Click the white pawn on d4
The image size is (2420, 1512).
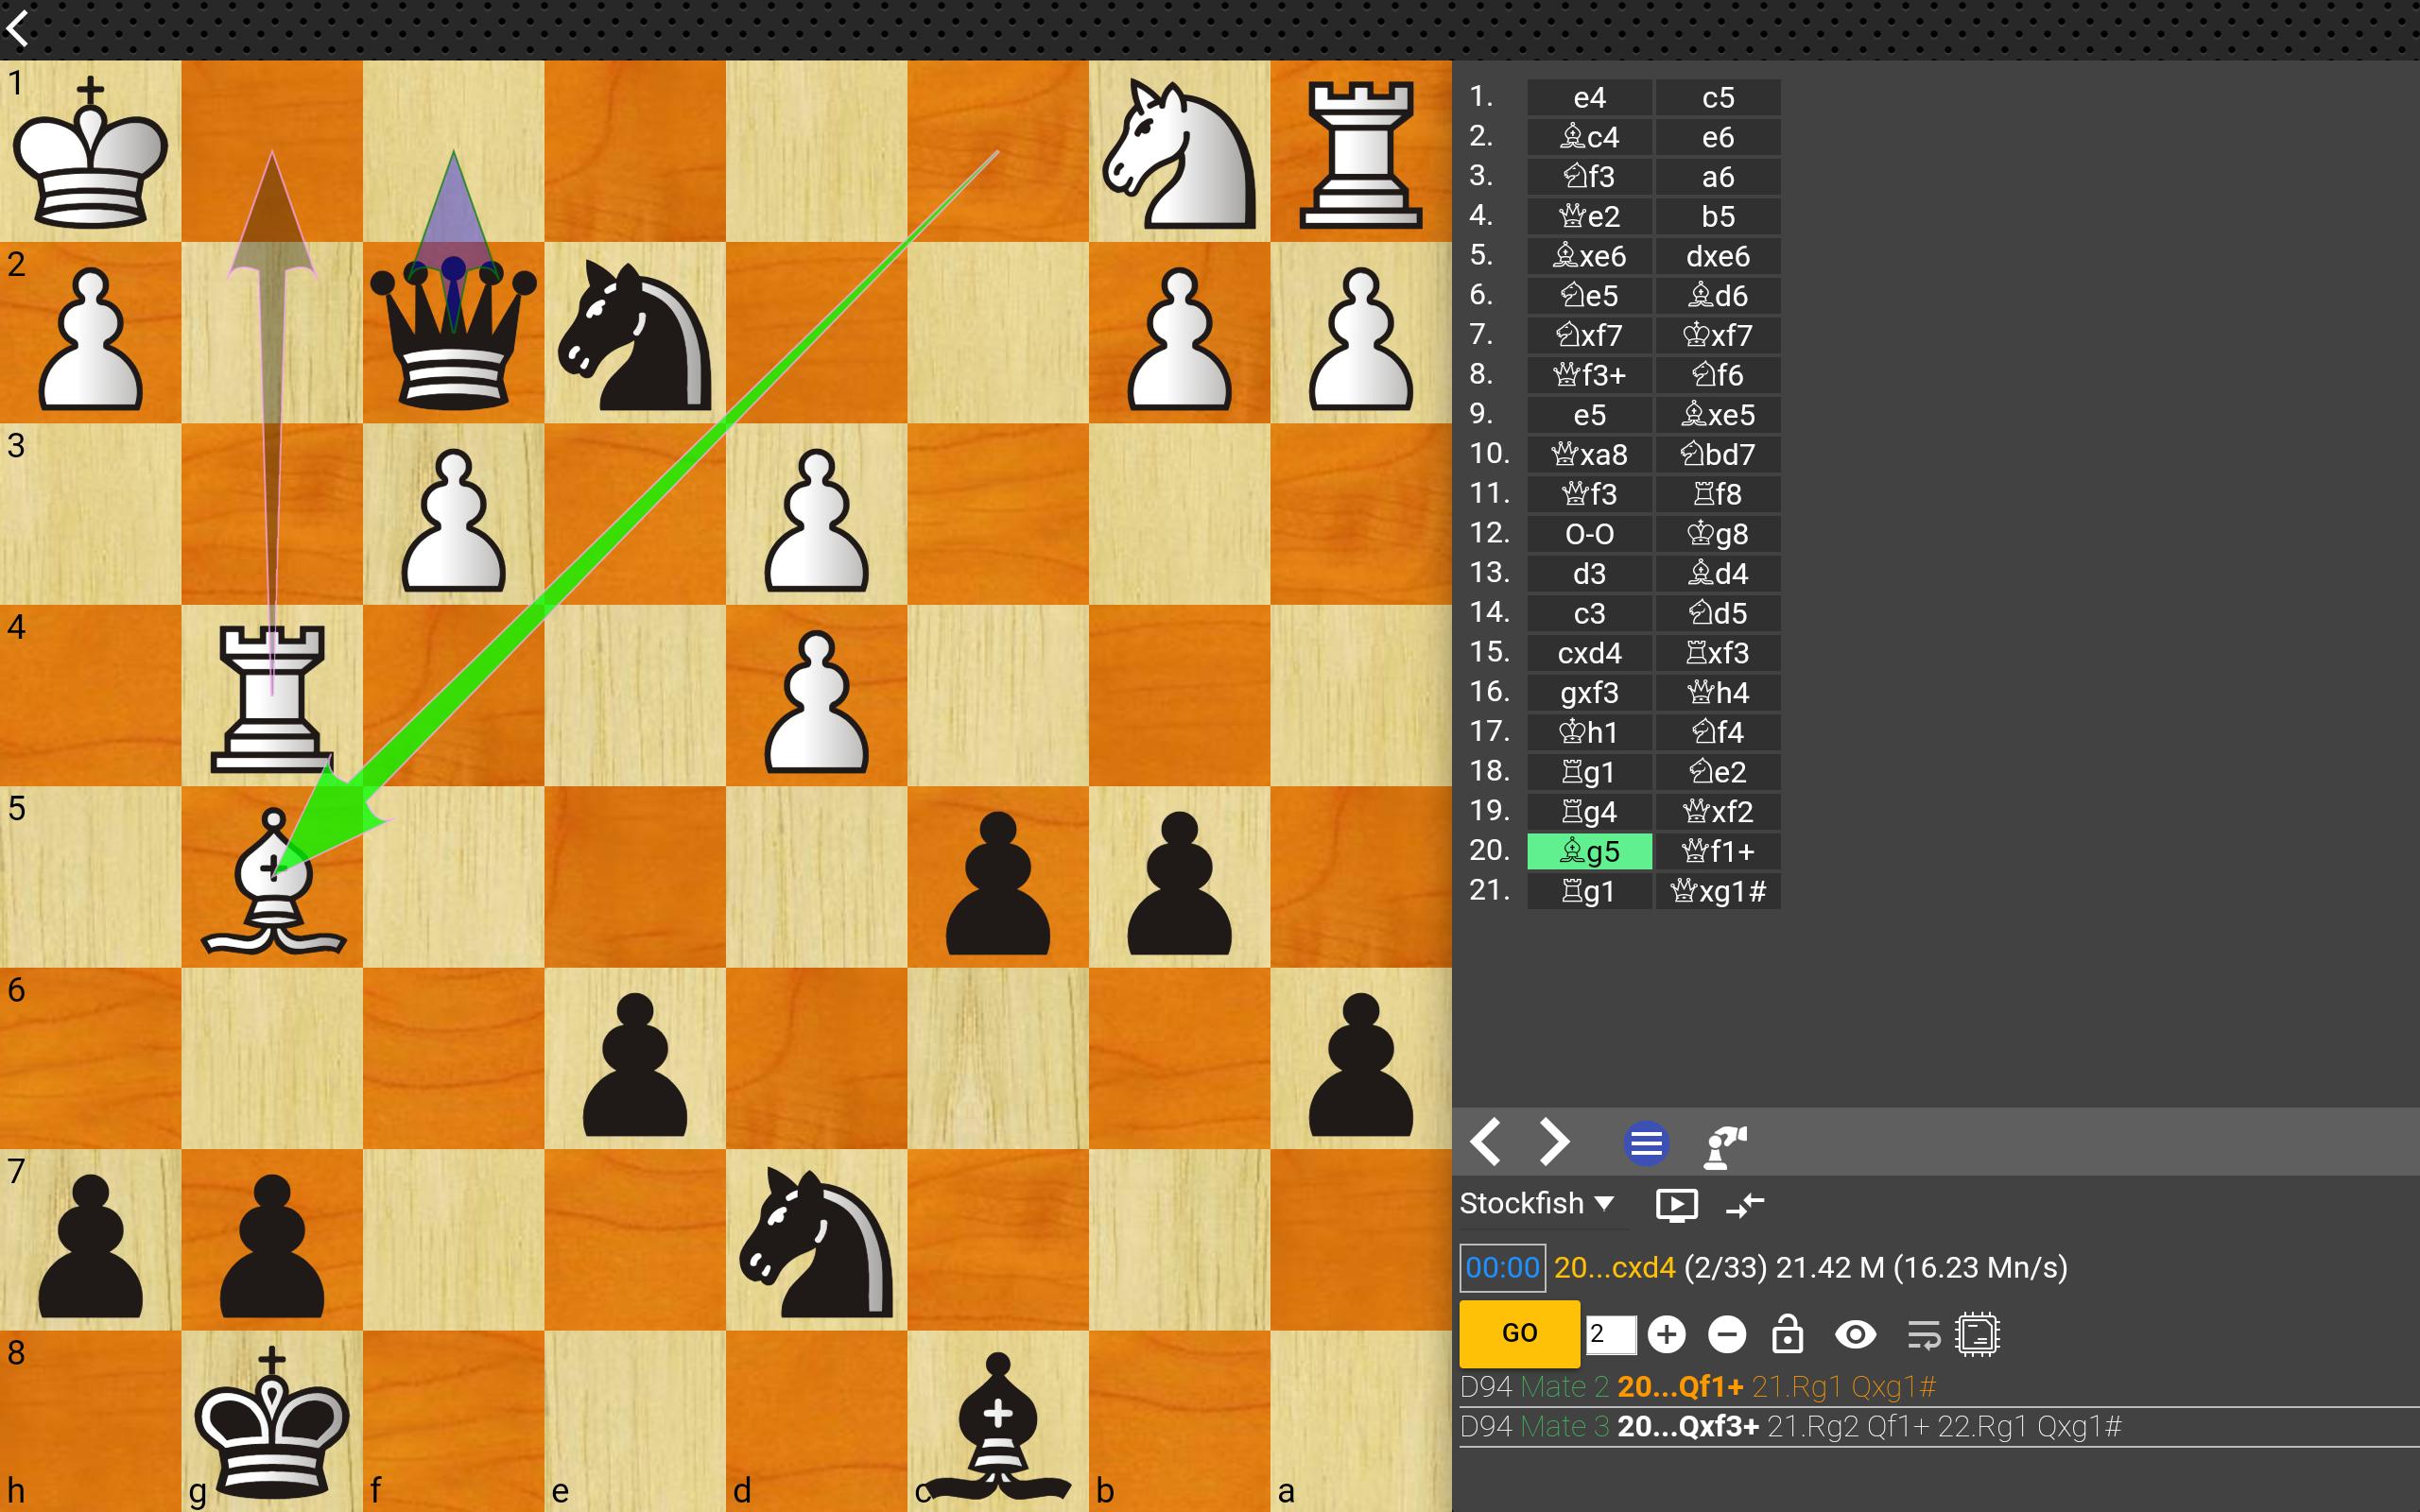pos(816,700)
